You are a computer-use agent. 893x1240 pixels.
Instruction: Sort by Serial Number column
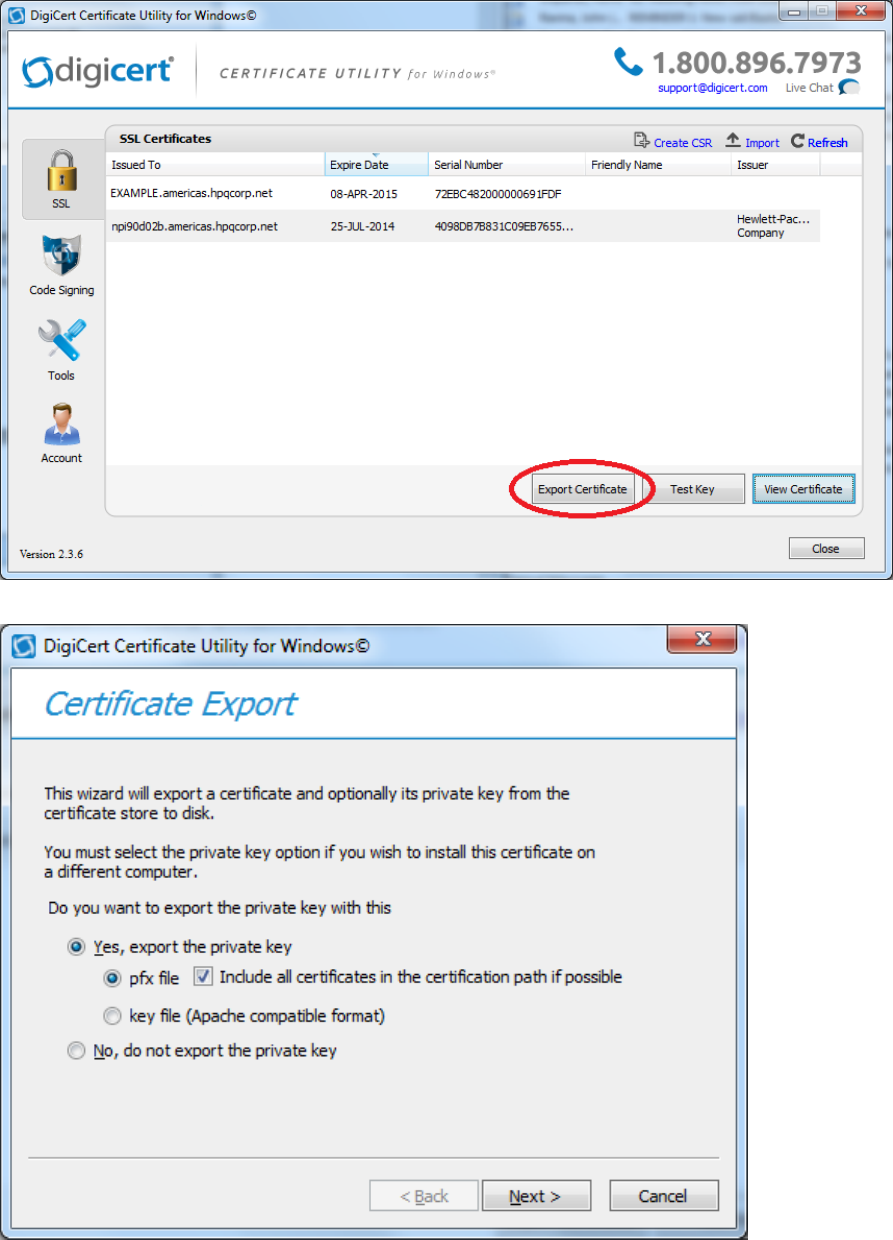click(507, 165)
